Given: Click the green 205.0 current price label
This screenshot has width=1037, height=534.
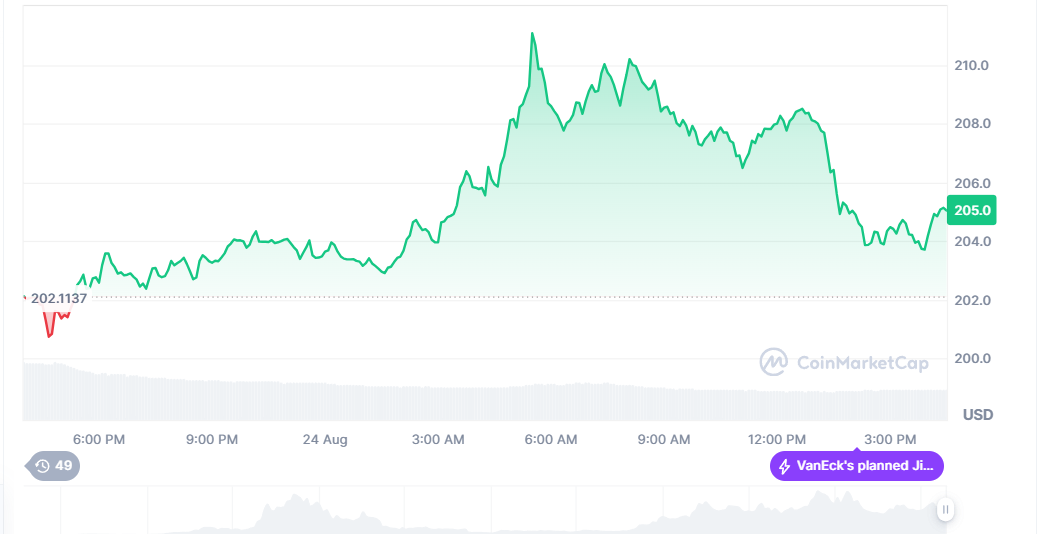Looking at the screenshot, I should coord(971,211).
